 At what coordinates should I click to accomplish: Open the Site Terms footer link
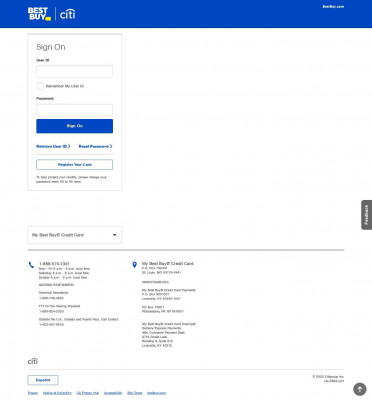click(x=135, y=393)
